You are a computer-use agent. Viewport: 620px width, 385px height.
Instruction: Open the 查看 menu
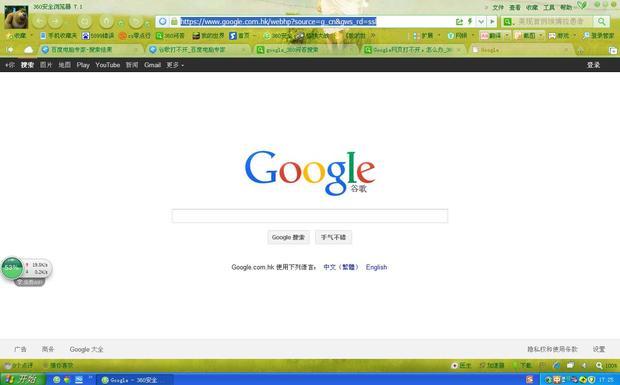coord(515,8)
